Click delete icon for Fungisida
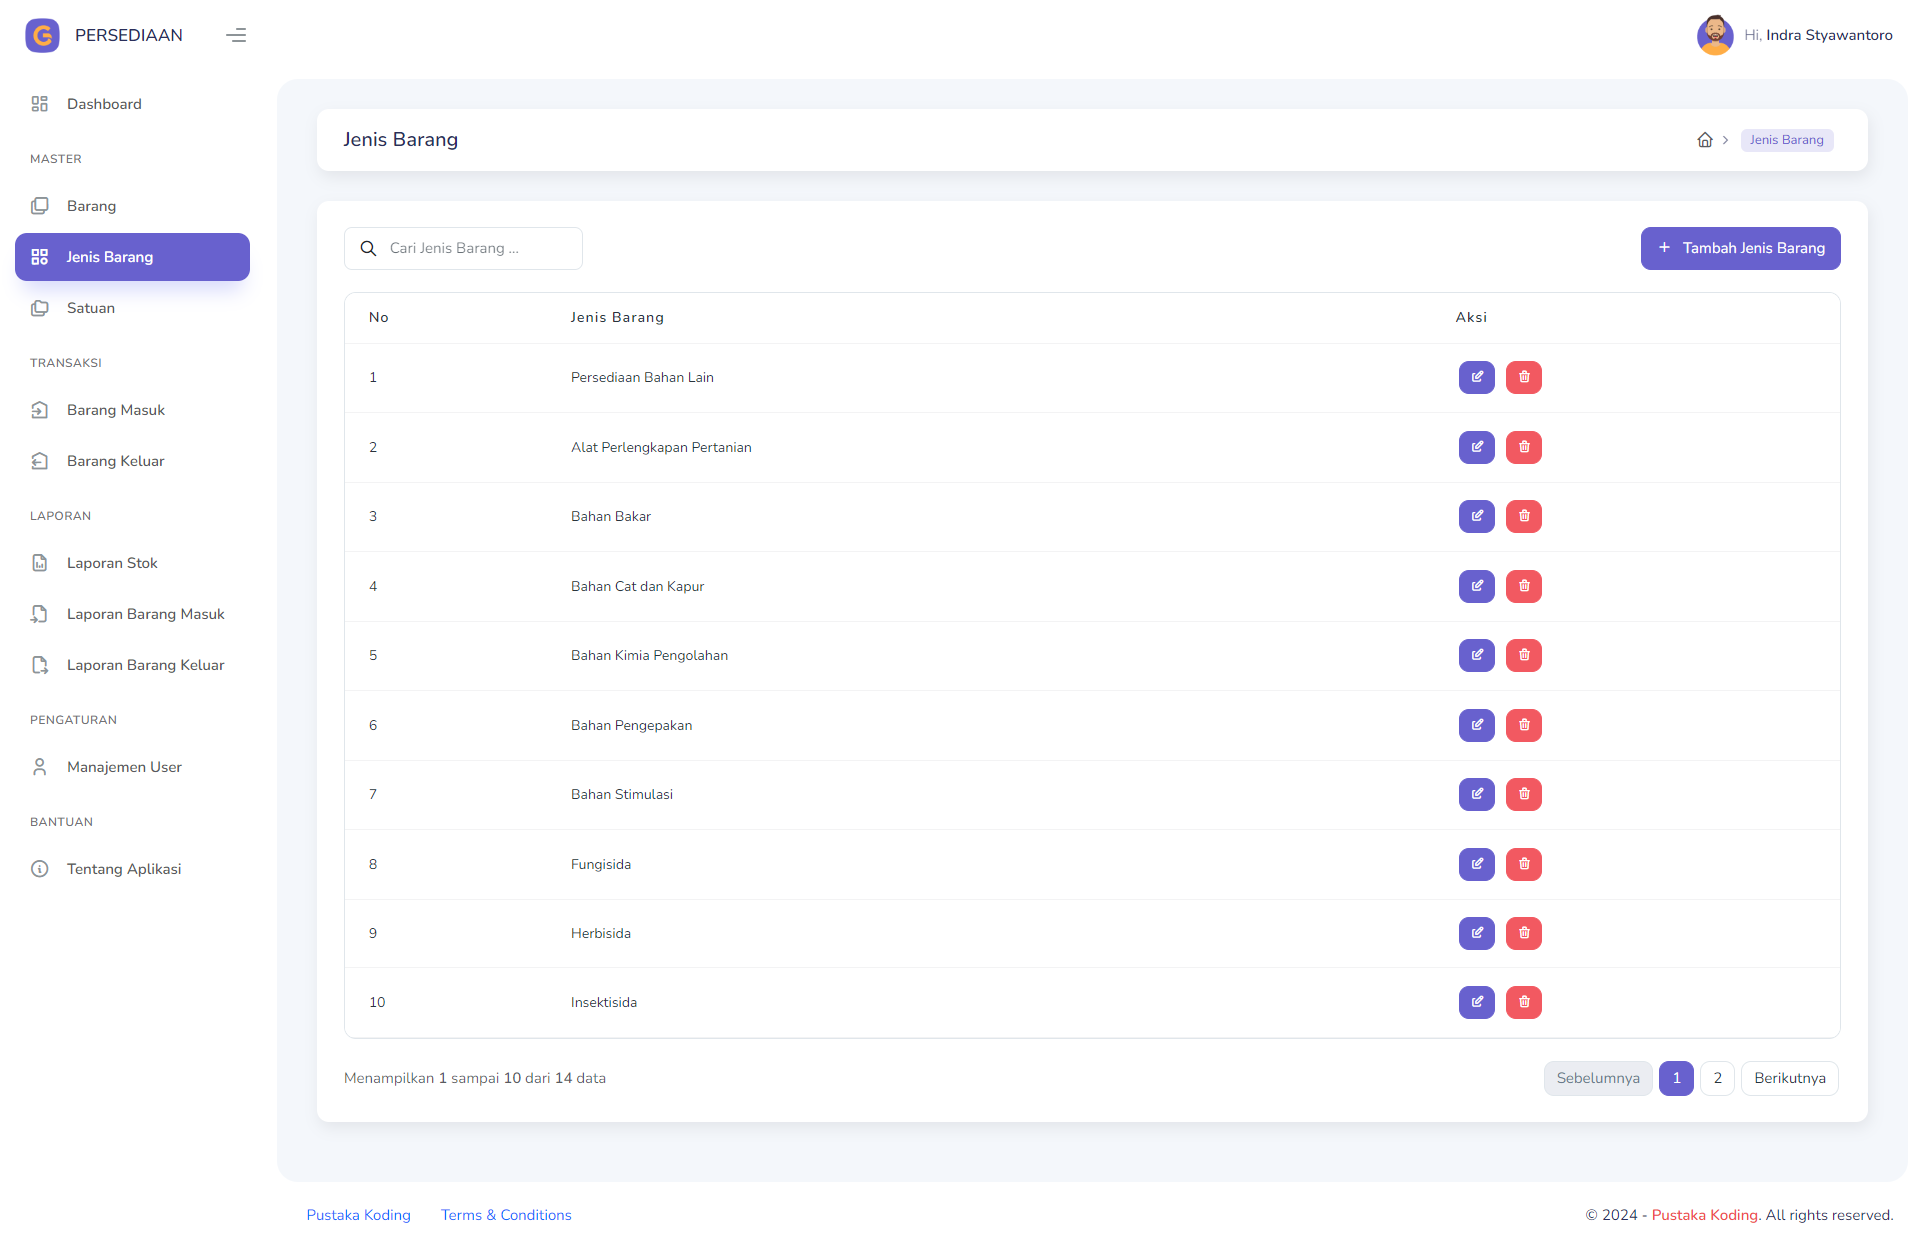 (1523, 864)
